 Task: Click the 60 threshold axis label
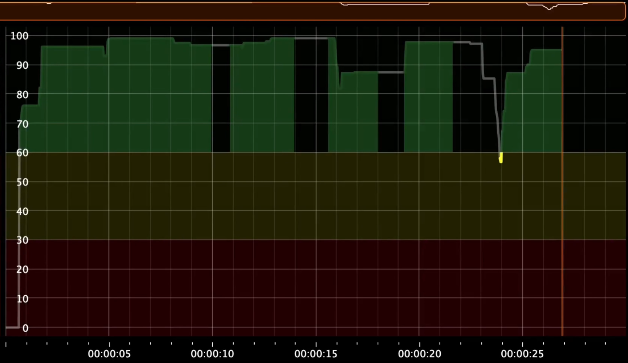click(22, 152)
